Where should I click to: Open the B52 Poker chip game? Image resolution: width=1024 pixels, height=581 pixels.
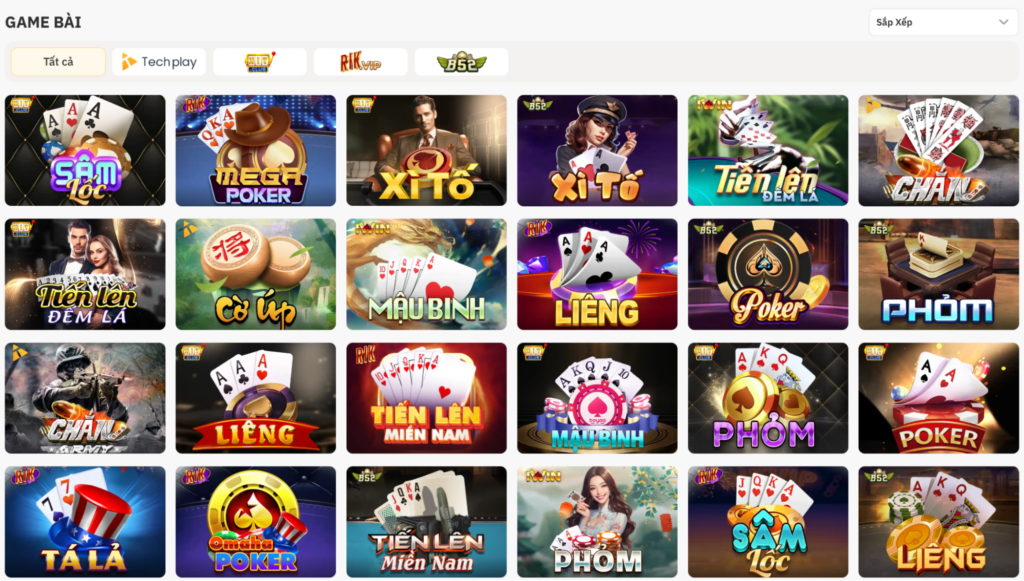[768, 274]
